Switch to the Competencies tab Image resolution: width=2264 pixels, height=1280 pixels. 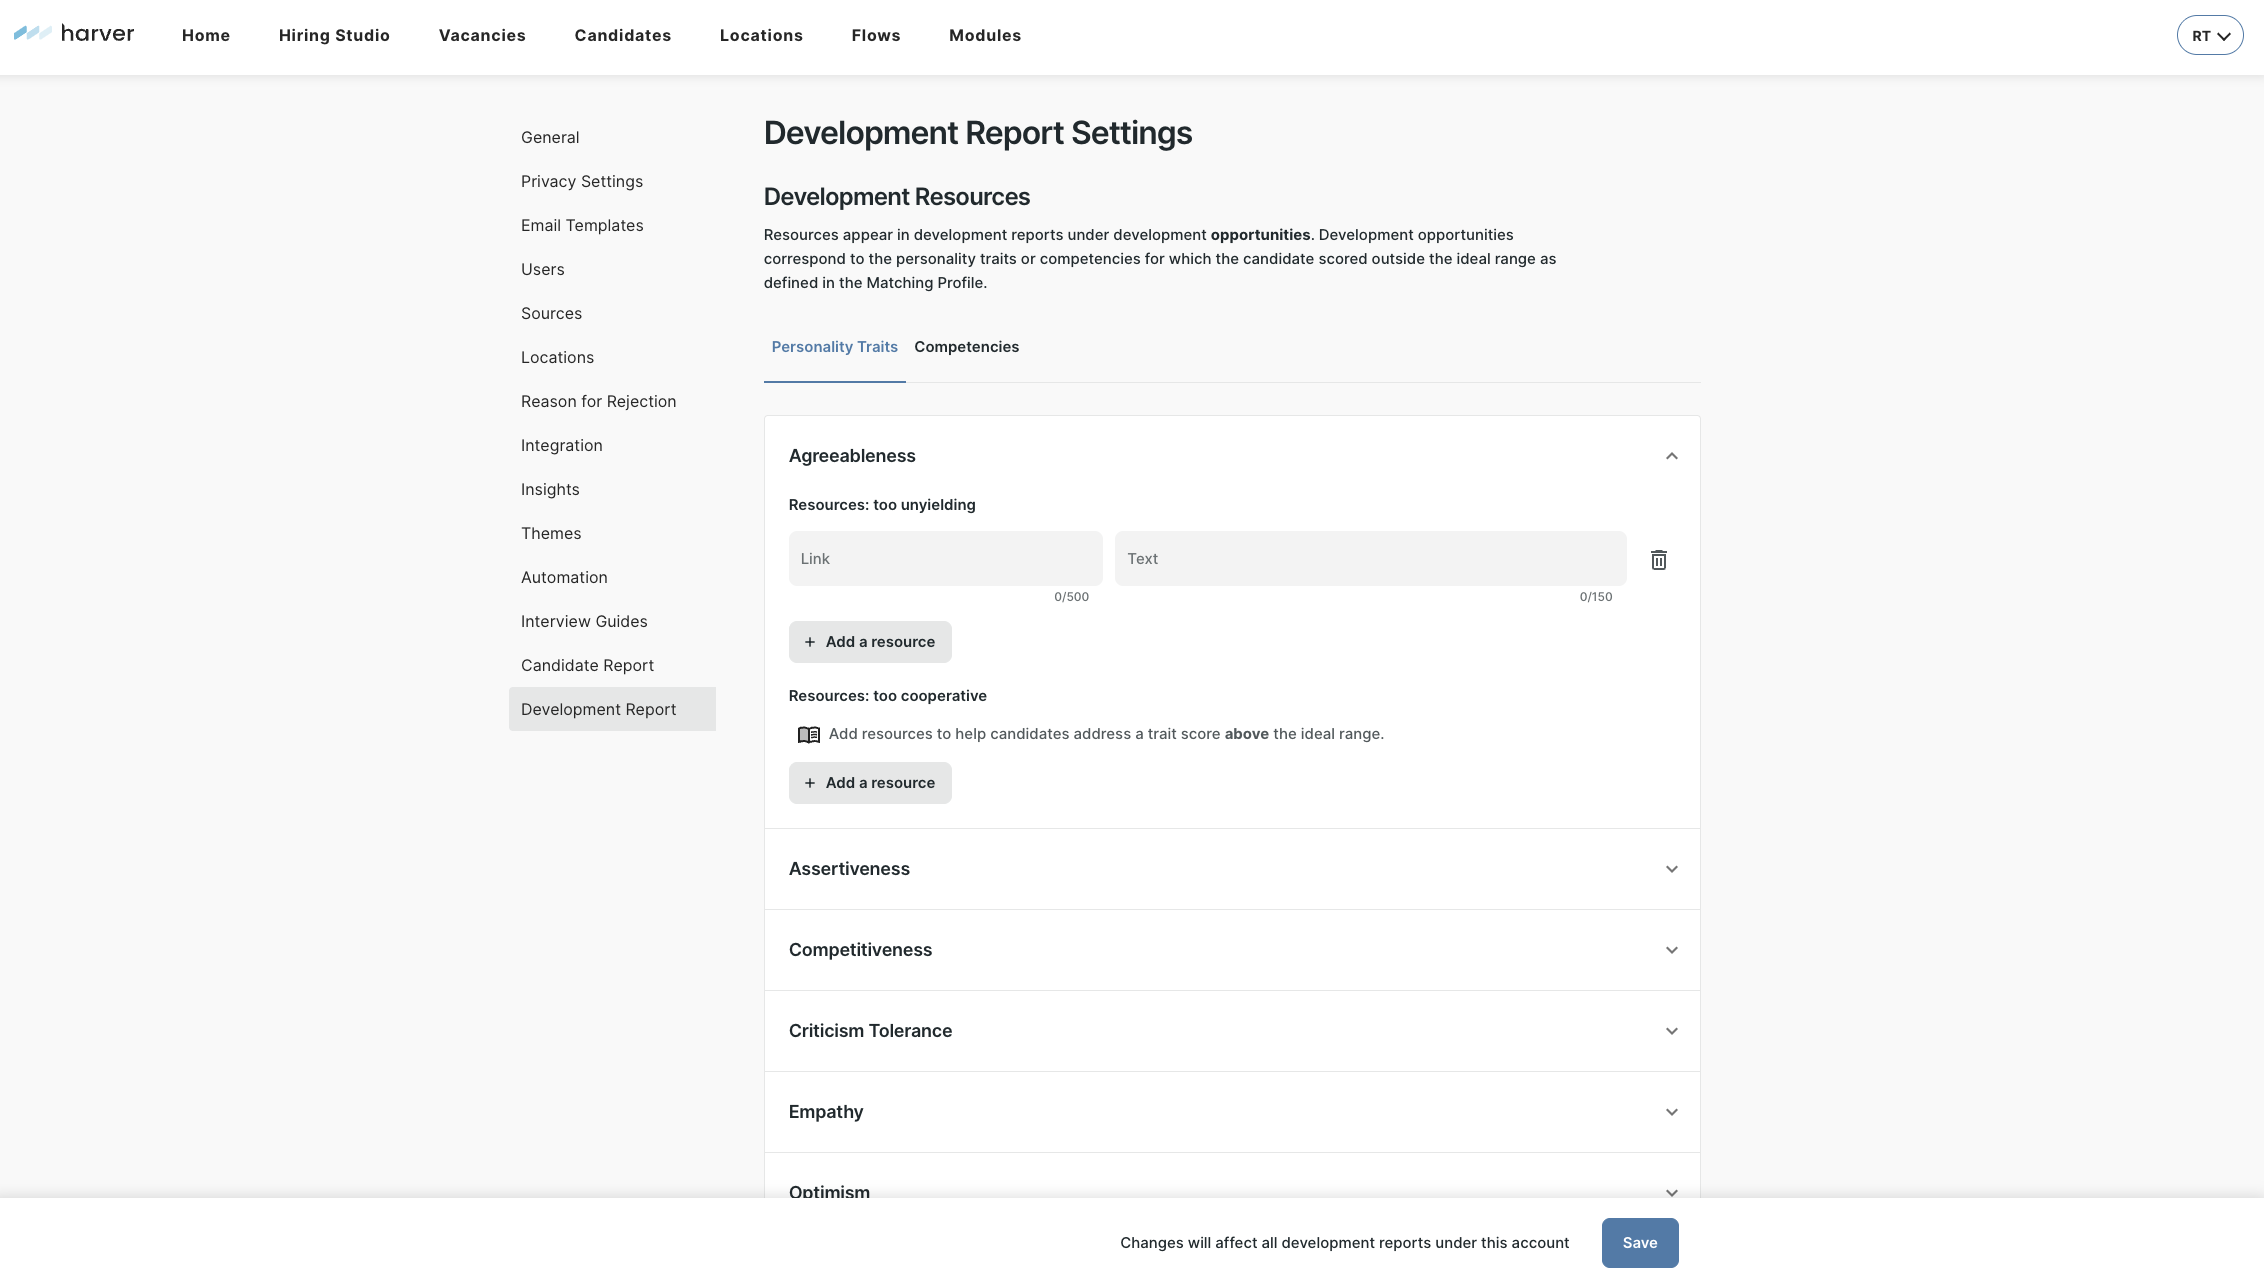[x=966, y=347]
